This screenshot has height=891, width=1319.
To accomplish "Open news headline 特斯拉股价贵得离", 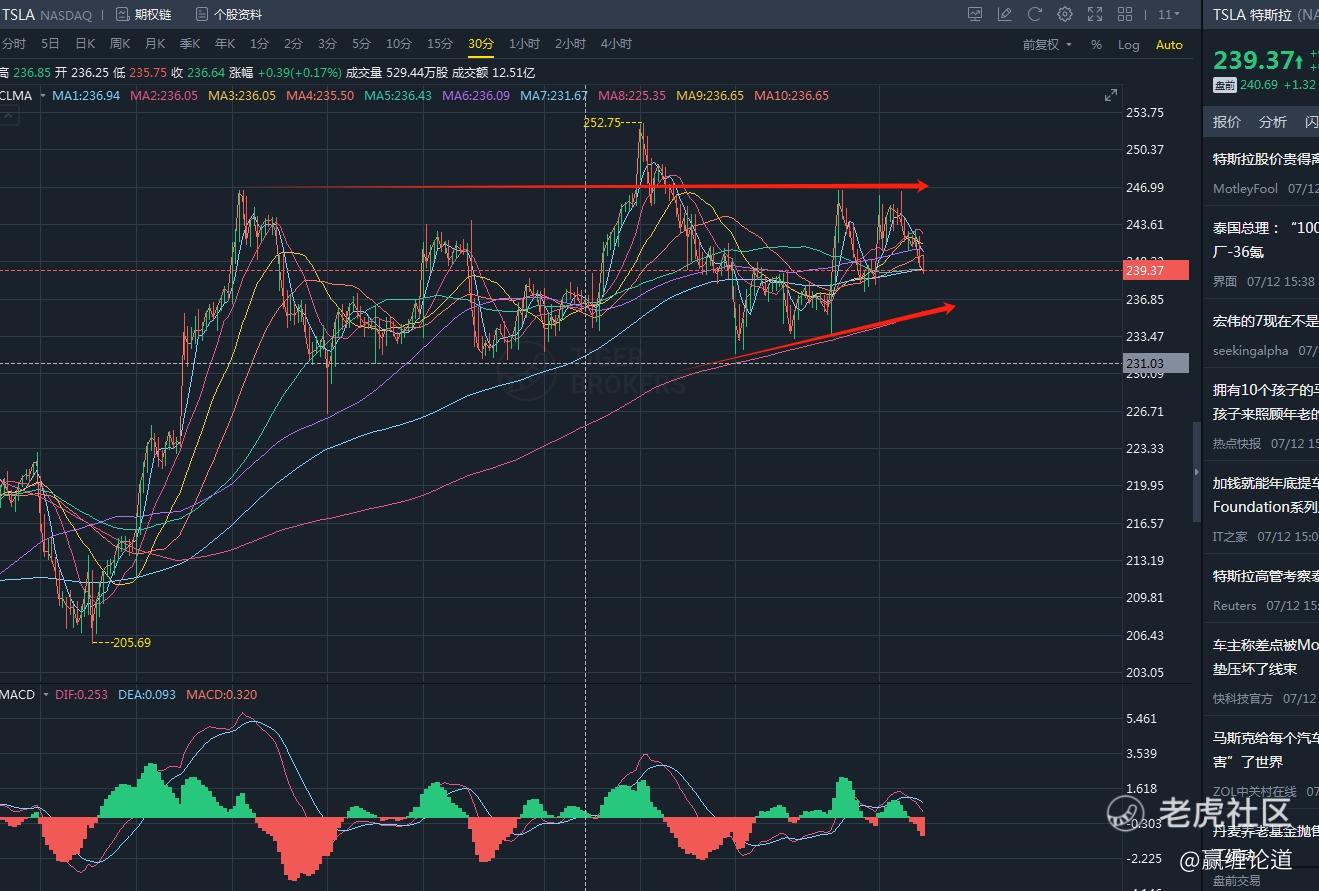I will [x=1265, y=159].
